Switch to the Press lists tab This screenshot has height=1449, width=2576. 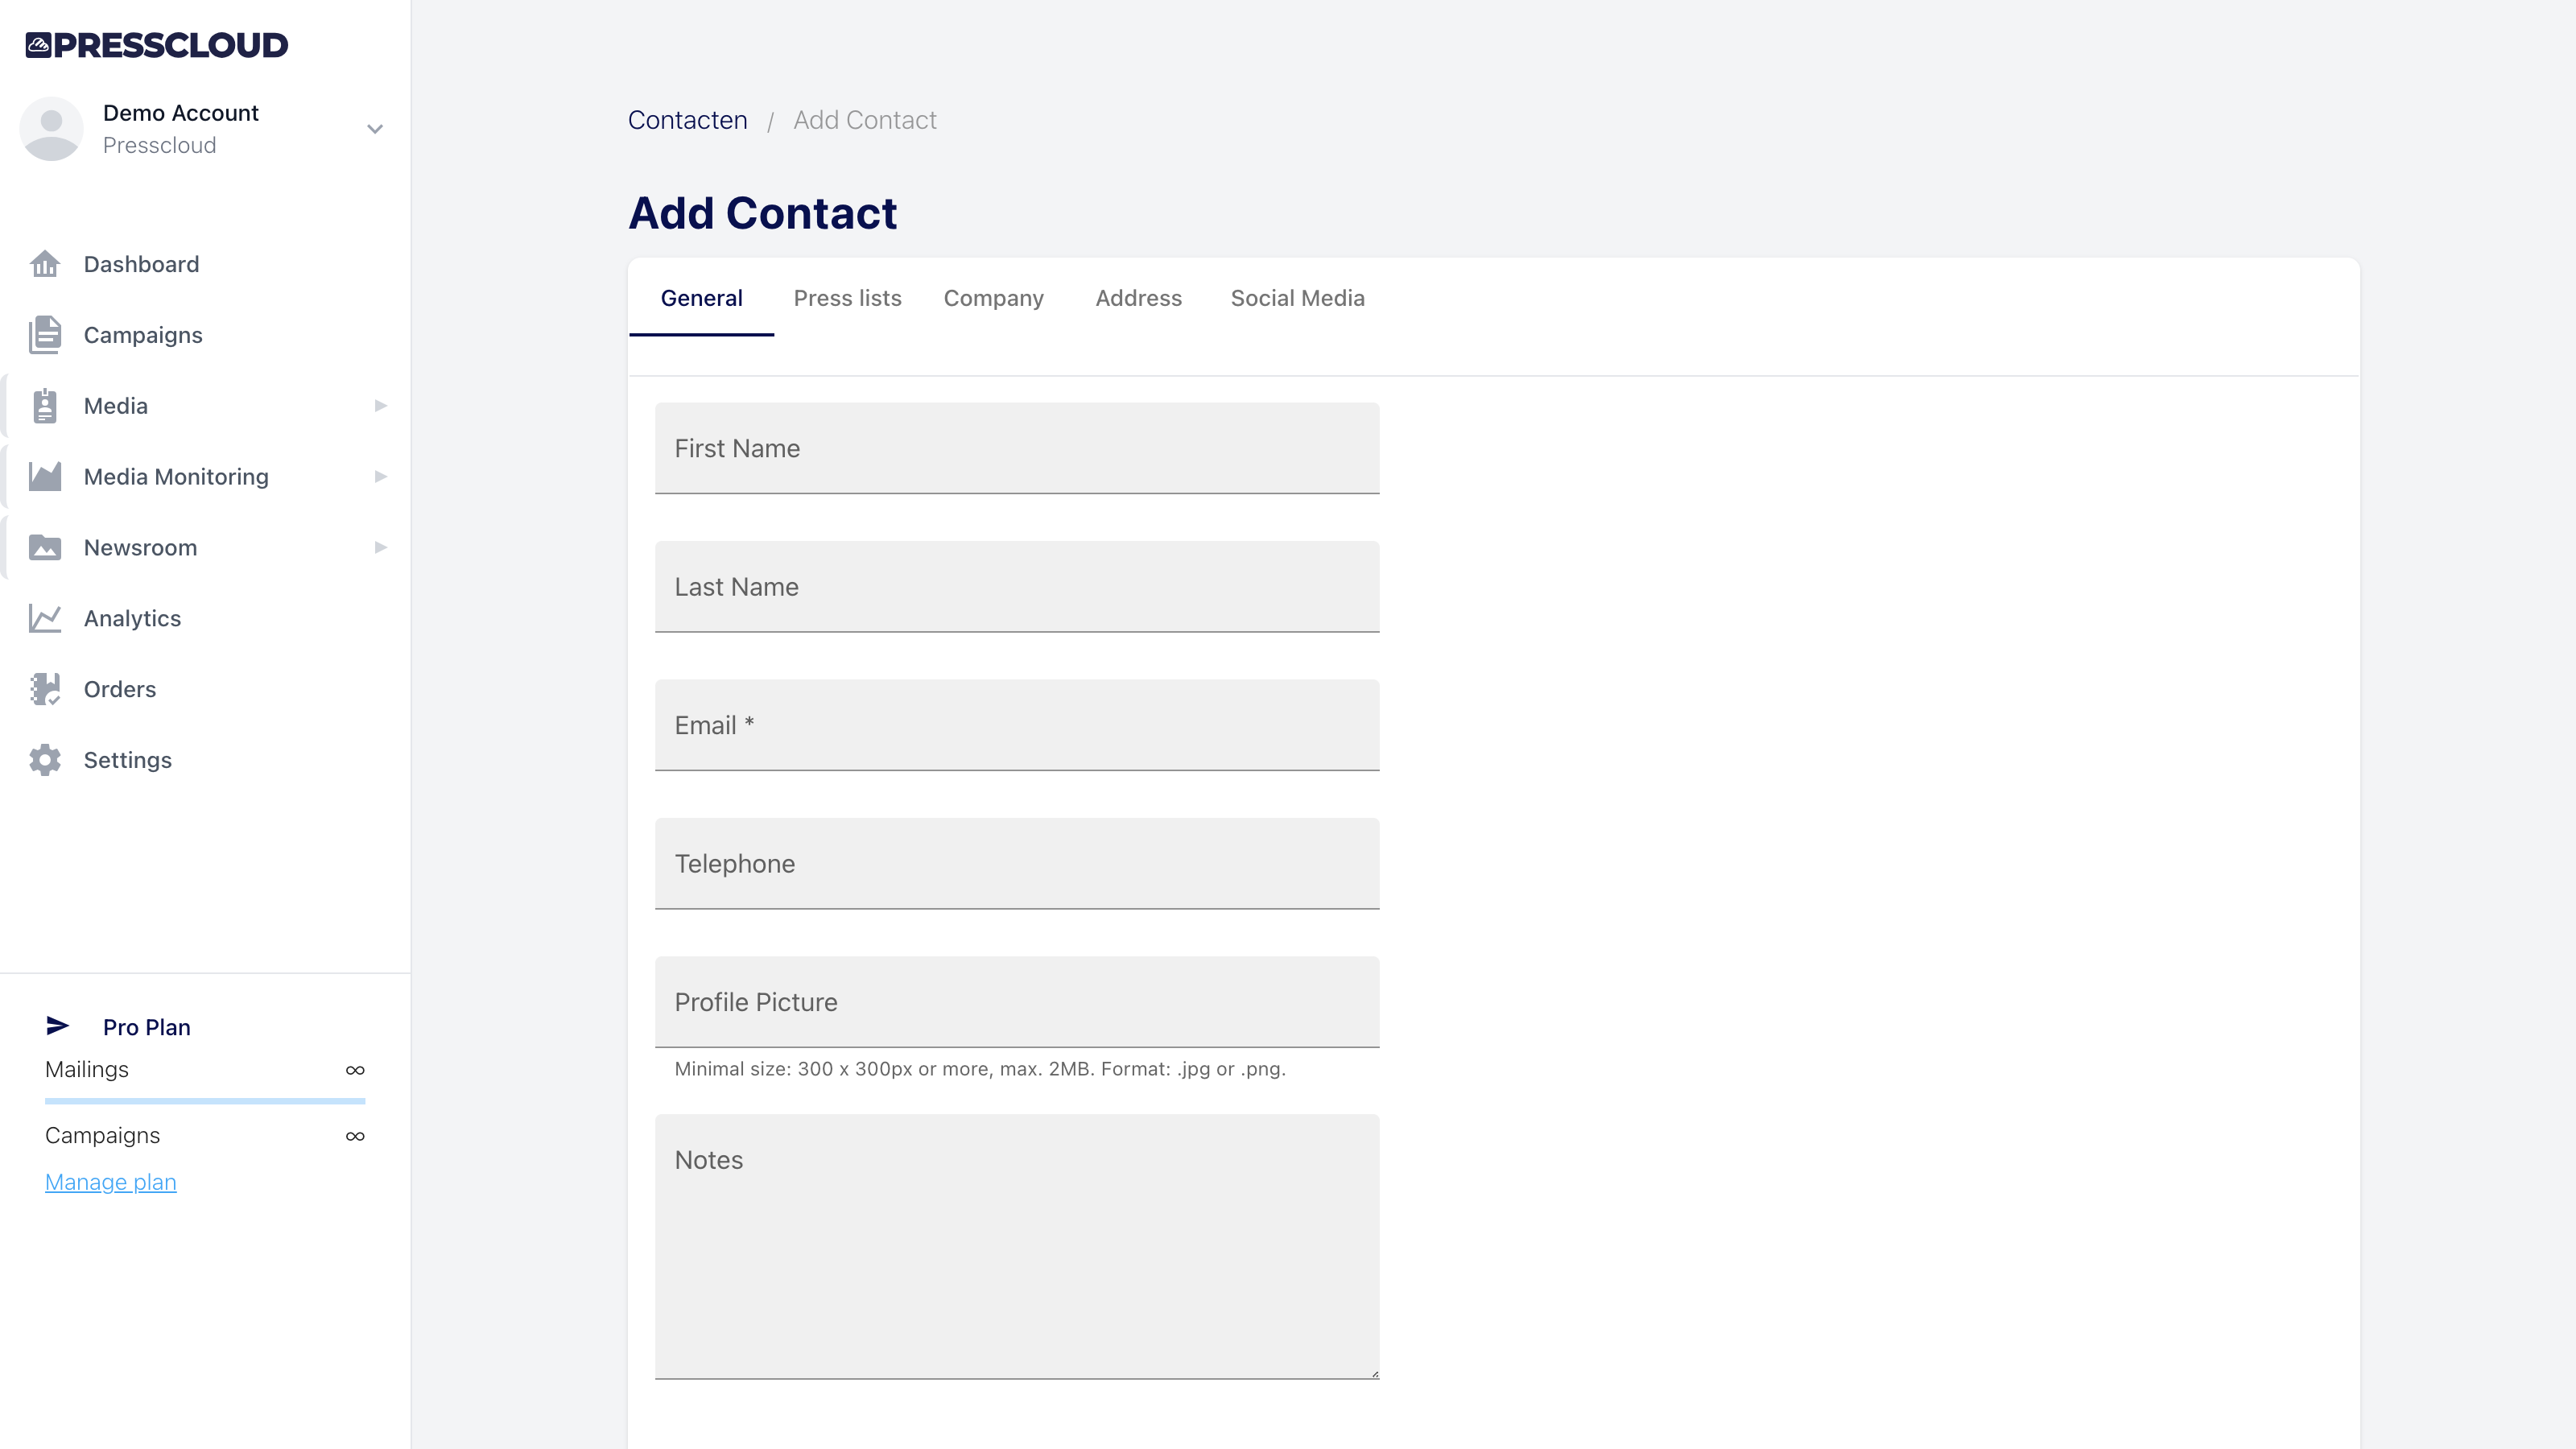[x=847, y=298]
